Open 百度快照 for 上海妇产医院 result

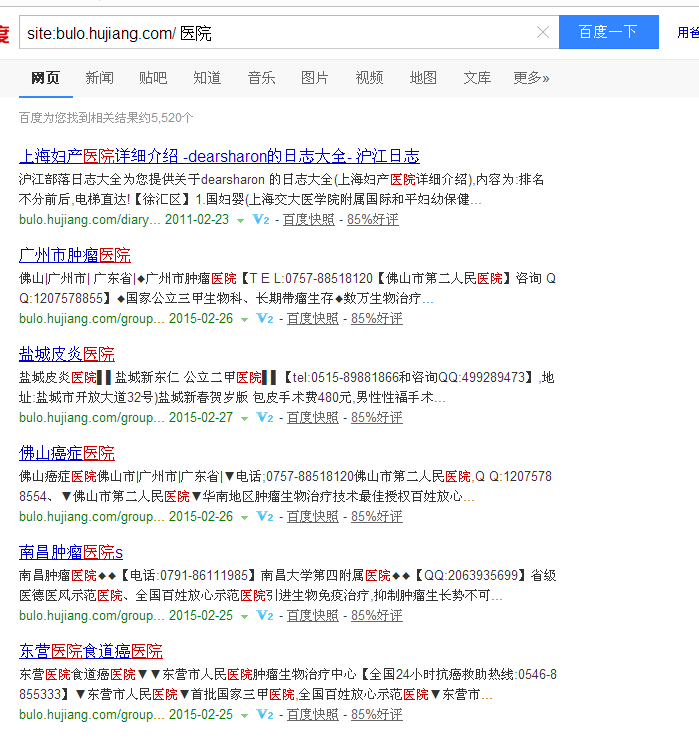pyautogui.click(x=309, y=220)
